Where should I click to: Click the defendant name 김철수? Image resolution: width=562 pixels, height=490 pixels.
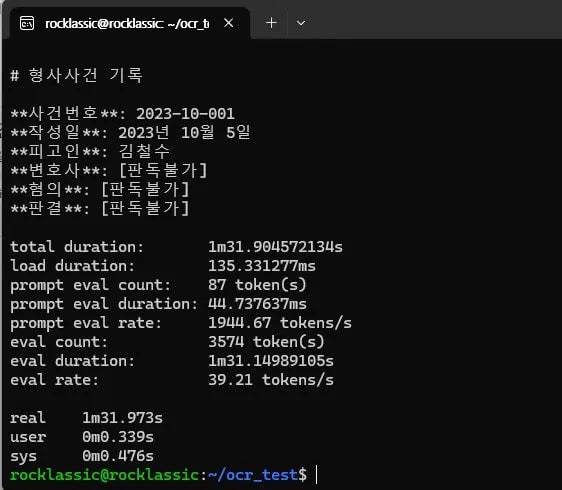(144, 151)
